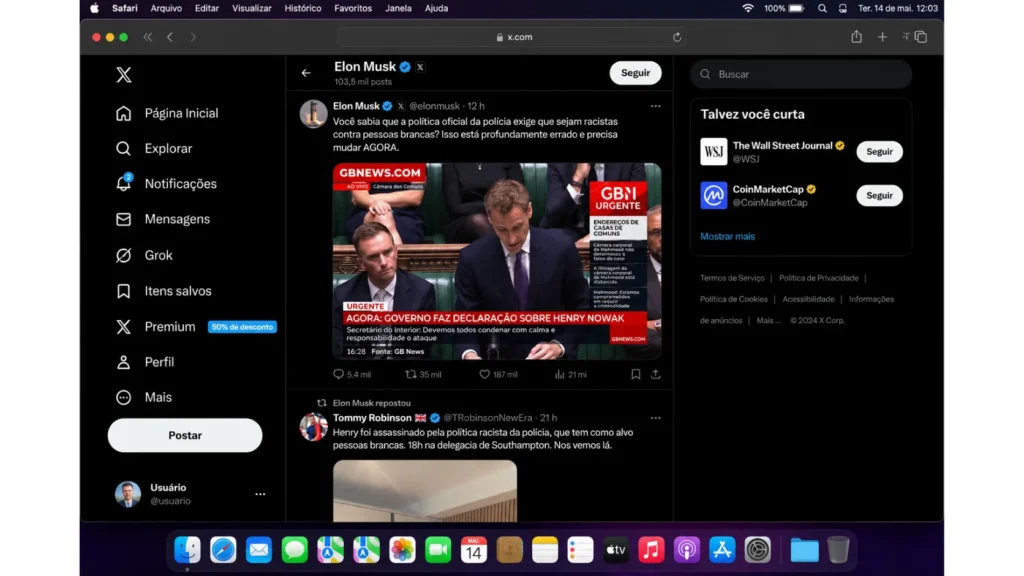Open Acessibilidade footer link

(808, 299)
